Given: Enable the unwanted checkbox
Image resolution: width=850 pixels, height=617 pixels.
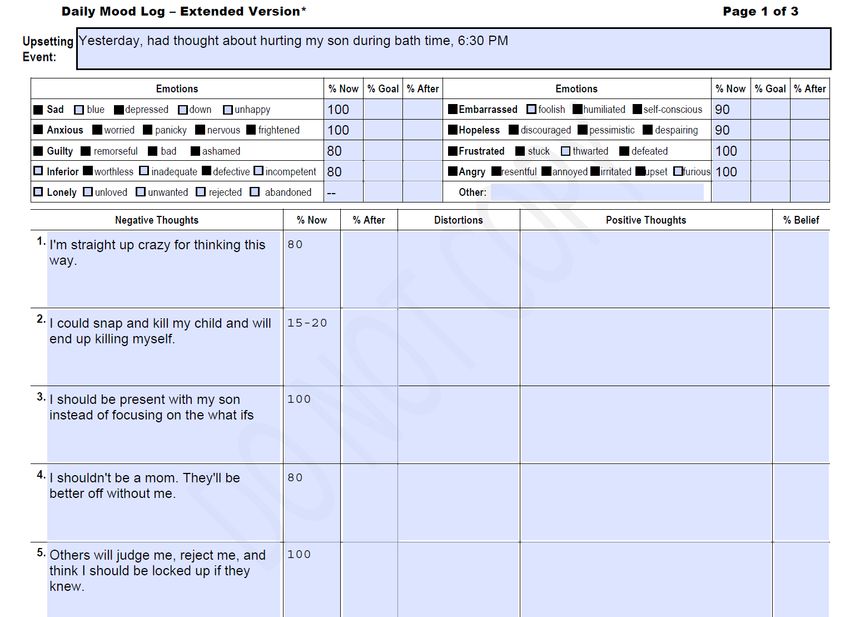Looking at the screenshot, I should point(140,192).
